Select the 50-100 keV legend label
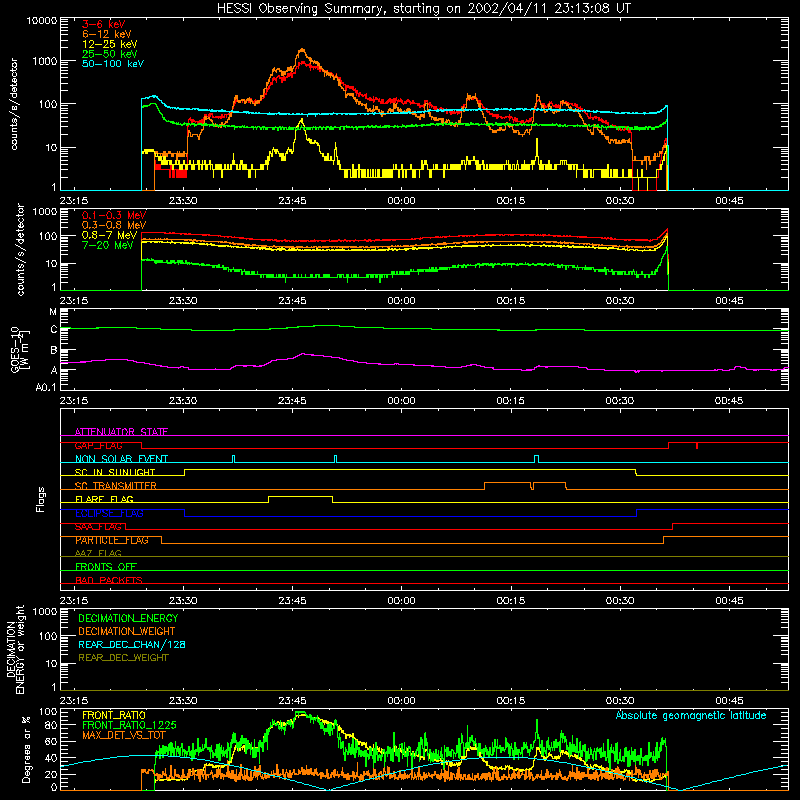The image size is (800, 800). [x=113, y=64]
